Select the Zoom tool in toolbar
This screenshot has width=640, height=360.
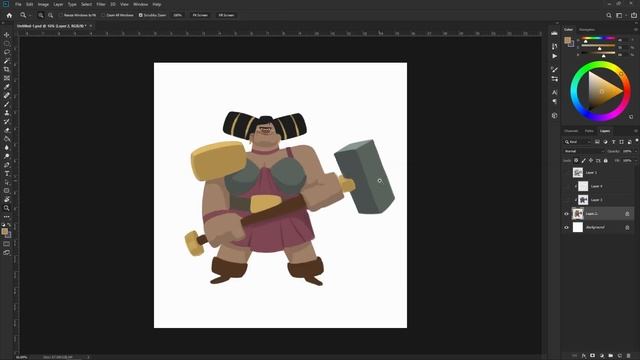click(7, 208)
